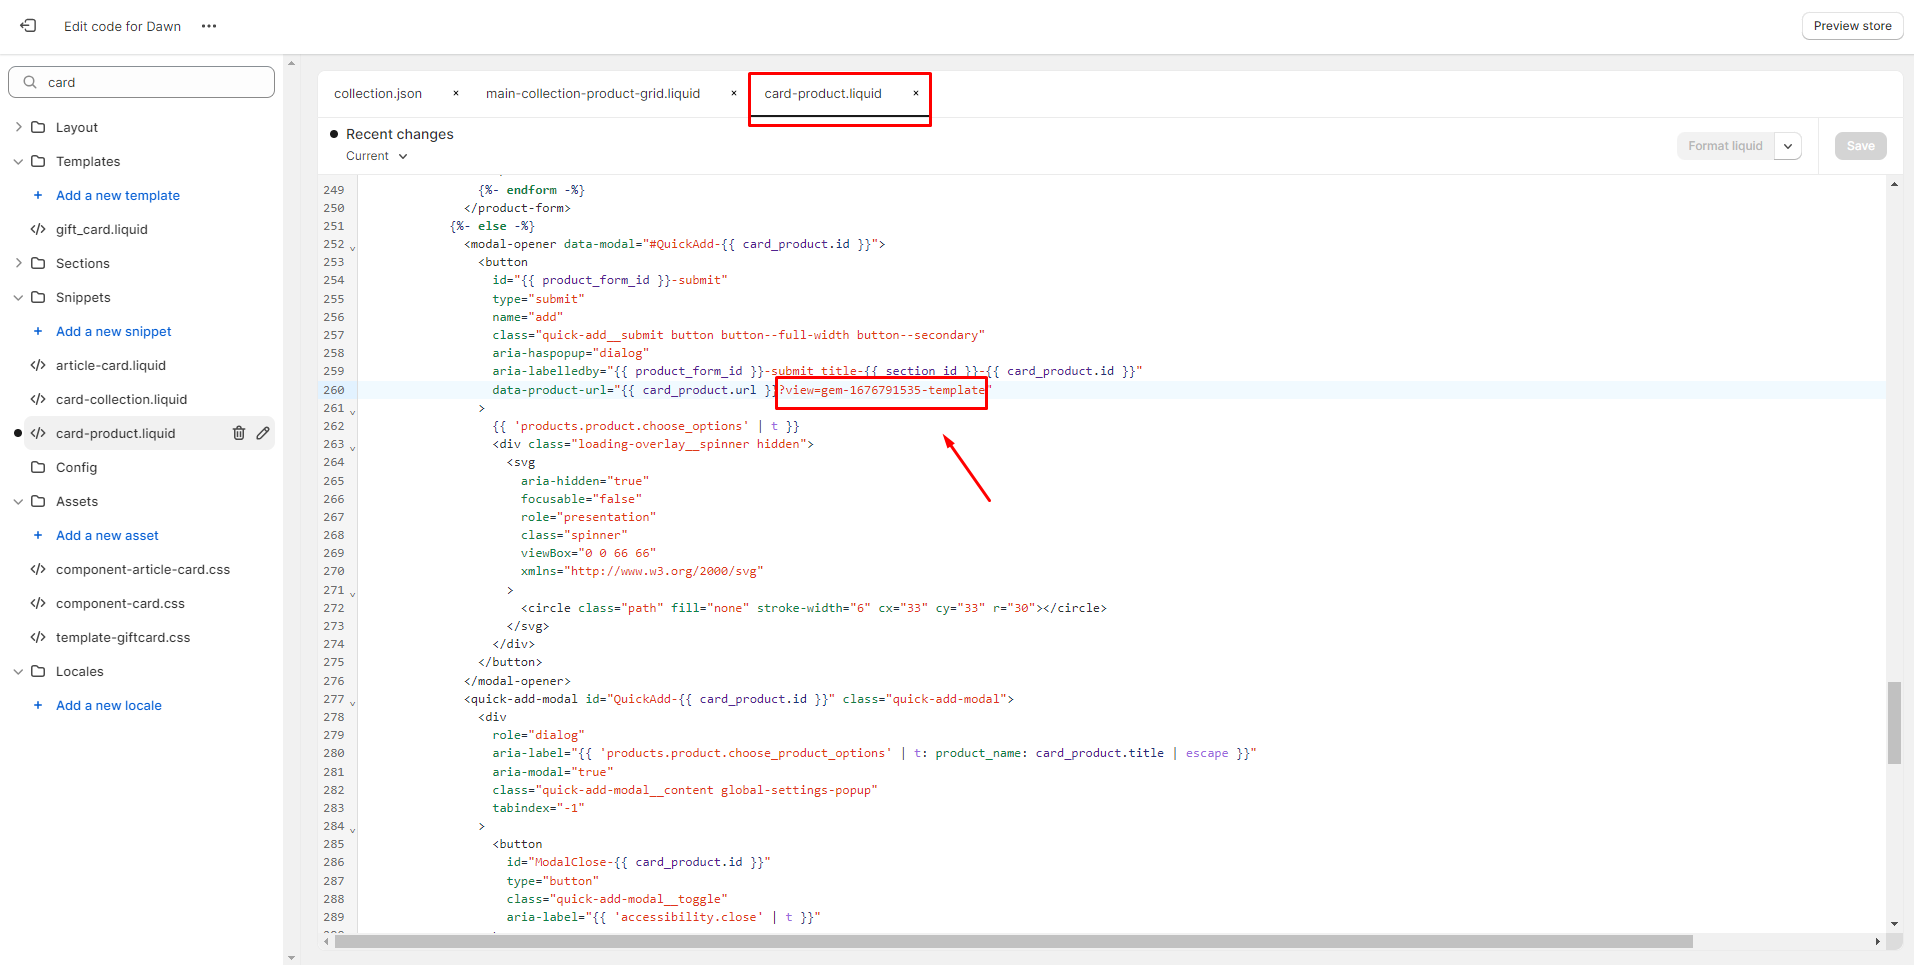Select card-product.liquid in sidebar
1914x965 pixels.
click(x=116, y=433)
